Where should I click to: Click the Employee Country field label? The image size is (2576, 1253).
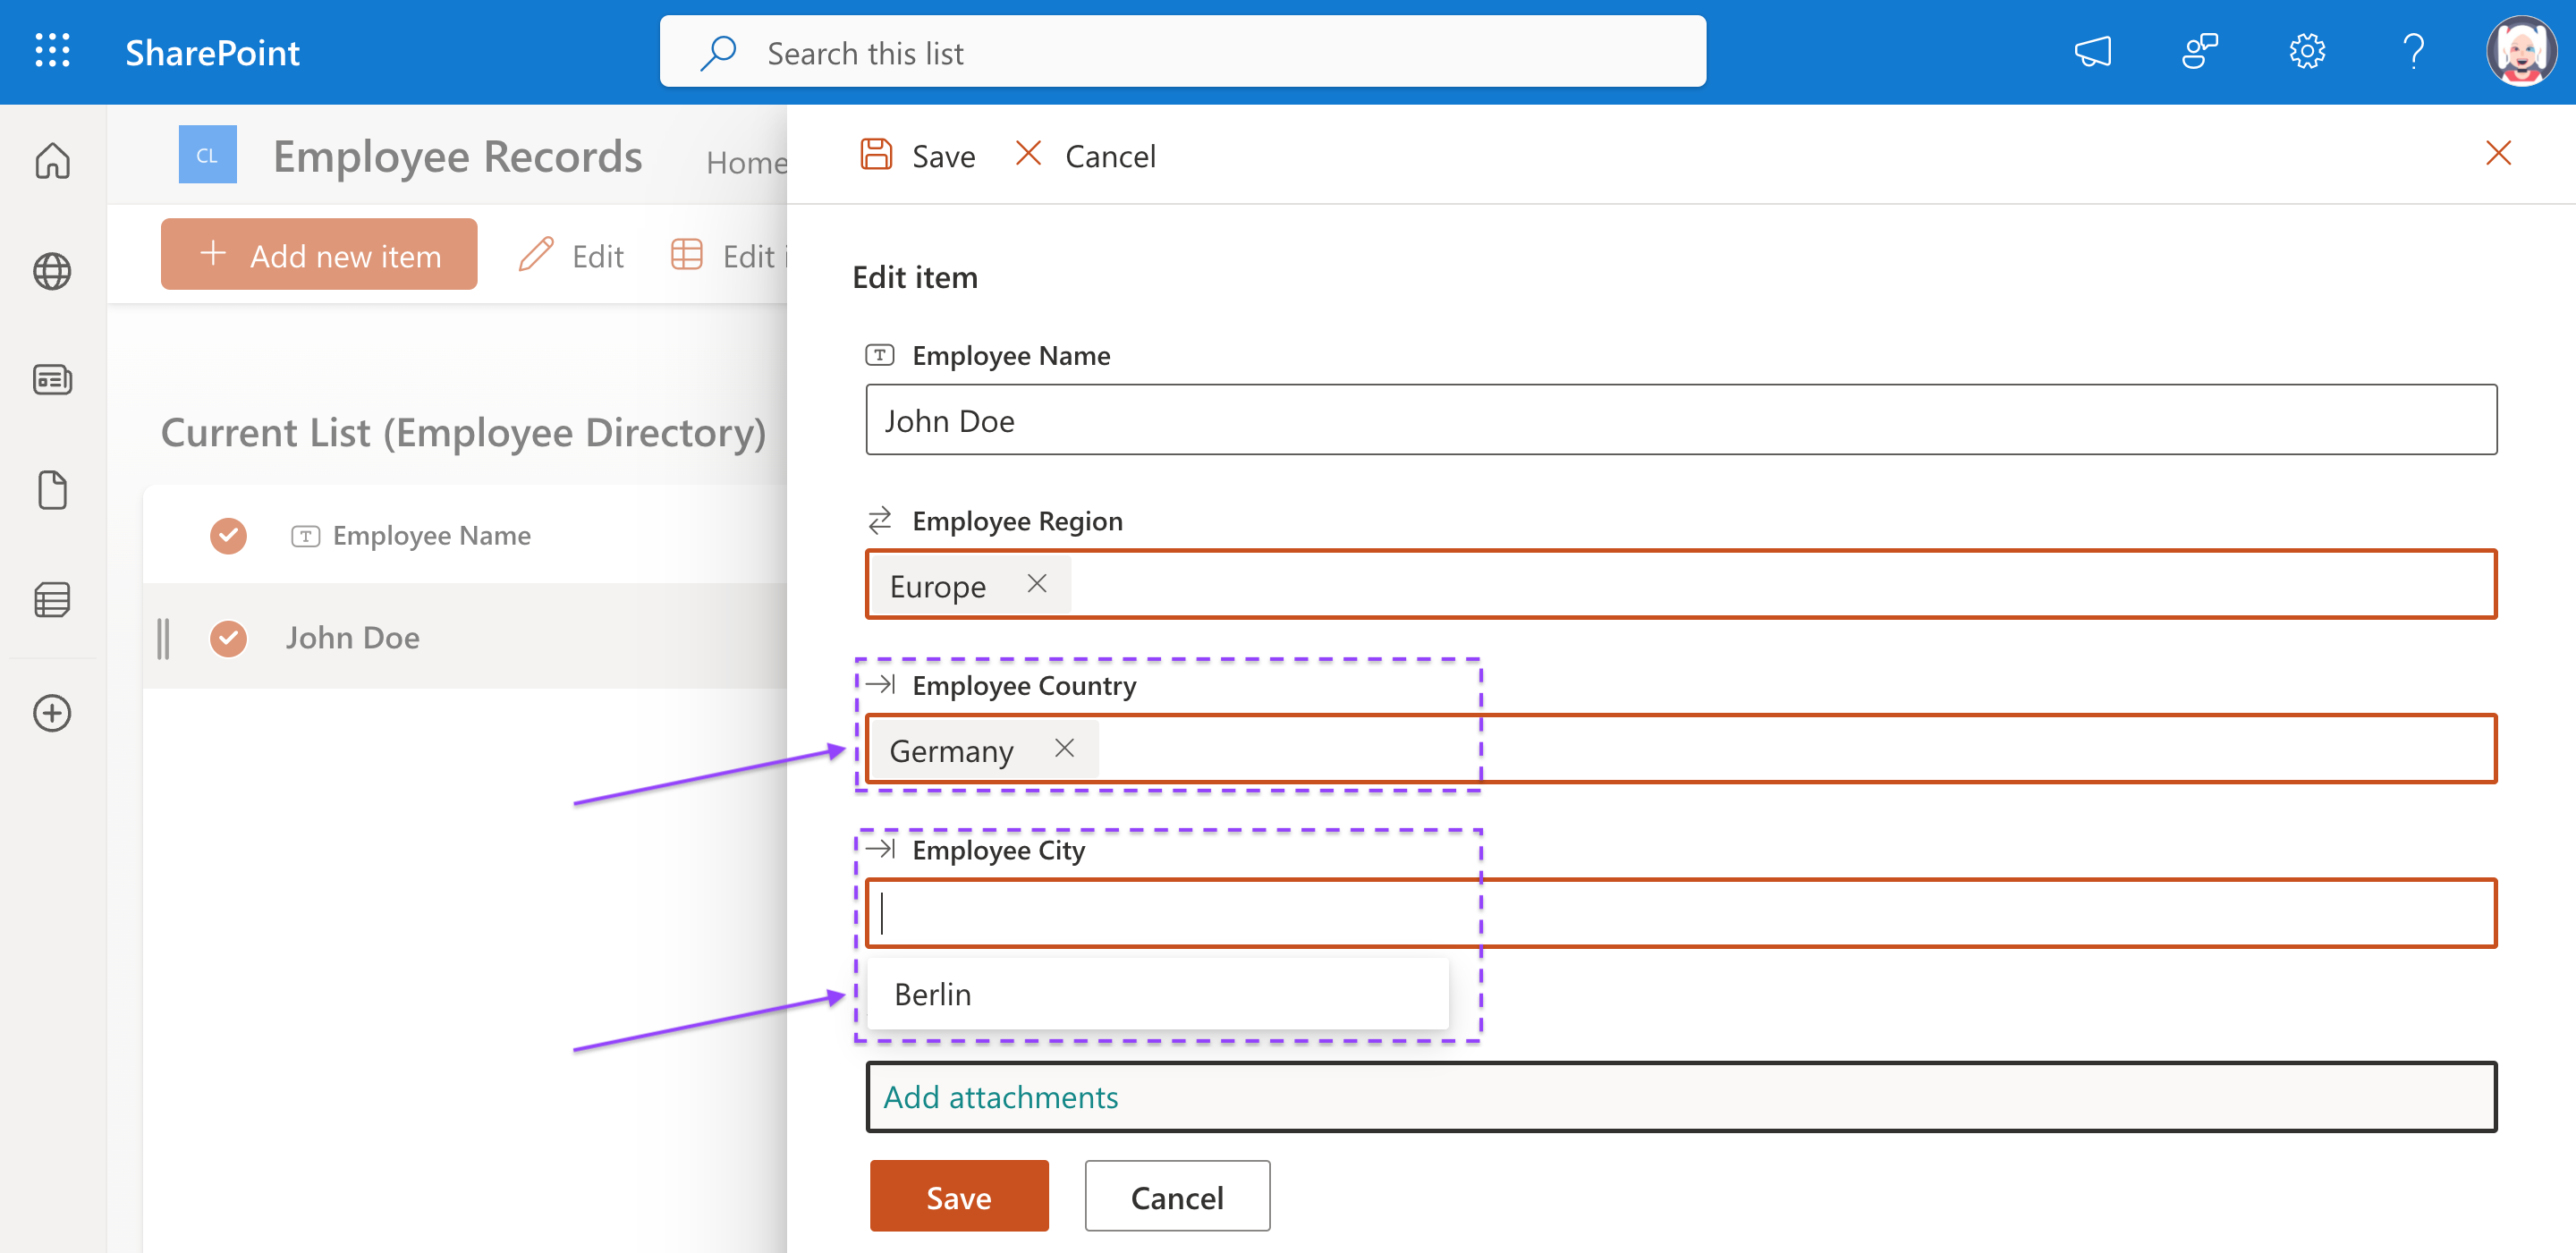[1024, 686]
